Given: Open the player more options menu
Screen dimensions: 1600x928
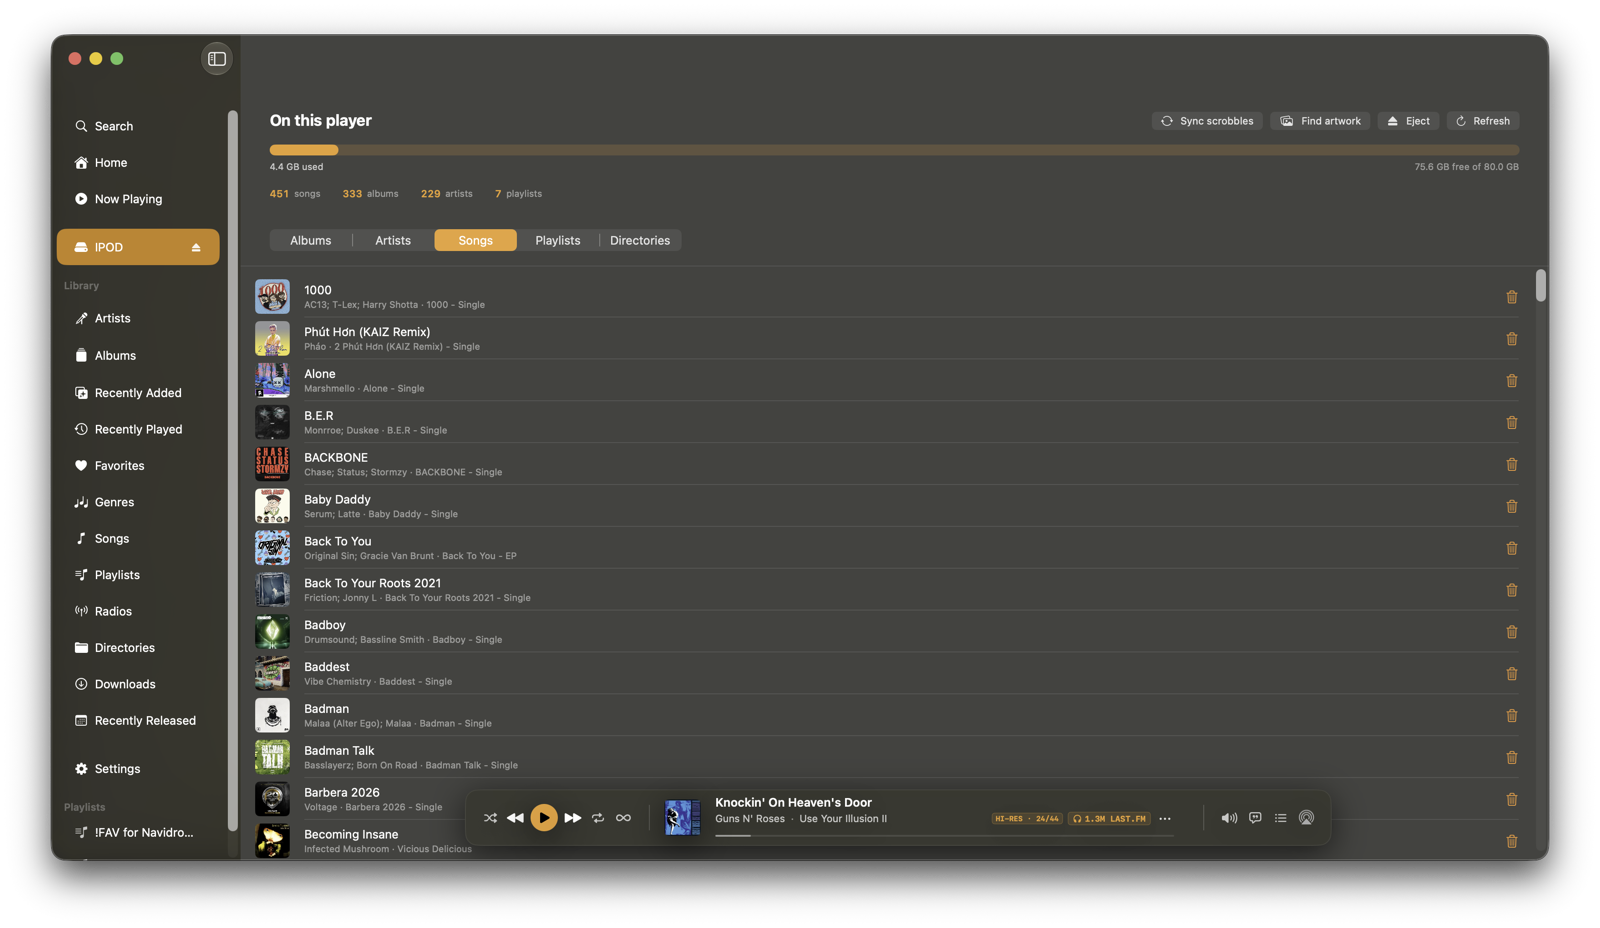Looking at the screenshot, I should pos(1165,819).
